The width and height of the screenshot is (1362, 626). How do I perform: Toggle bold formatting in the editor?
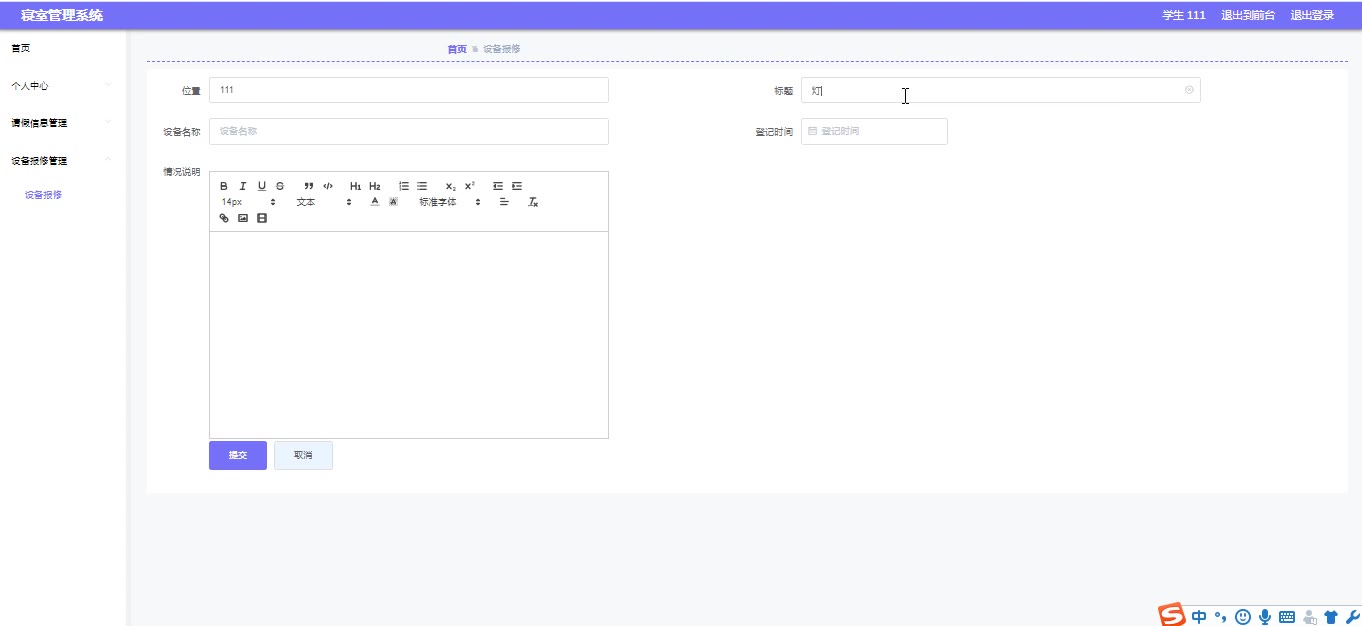(224, 186)
